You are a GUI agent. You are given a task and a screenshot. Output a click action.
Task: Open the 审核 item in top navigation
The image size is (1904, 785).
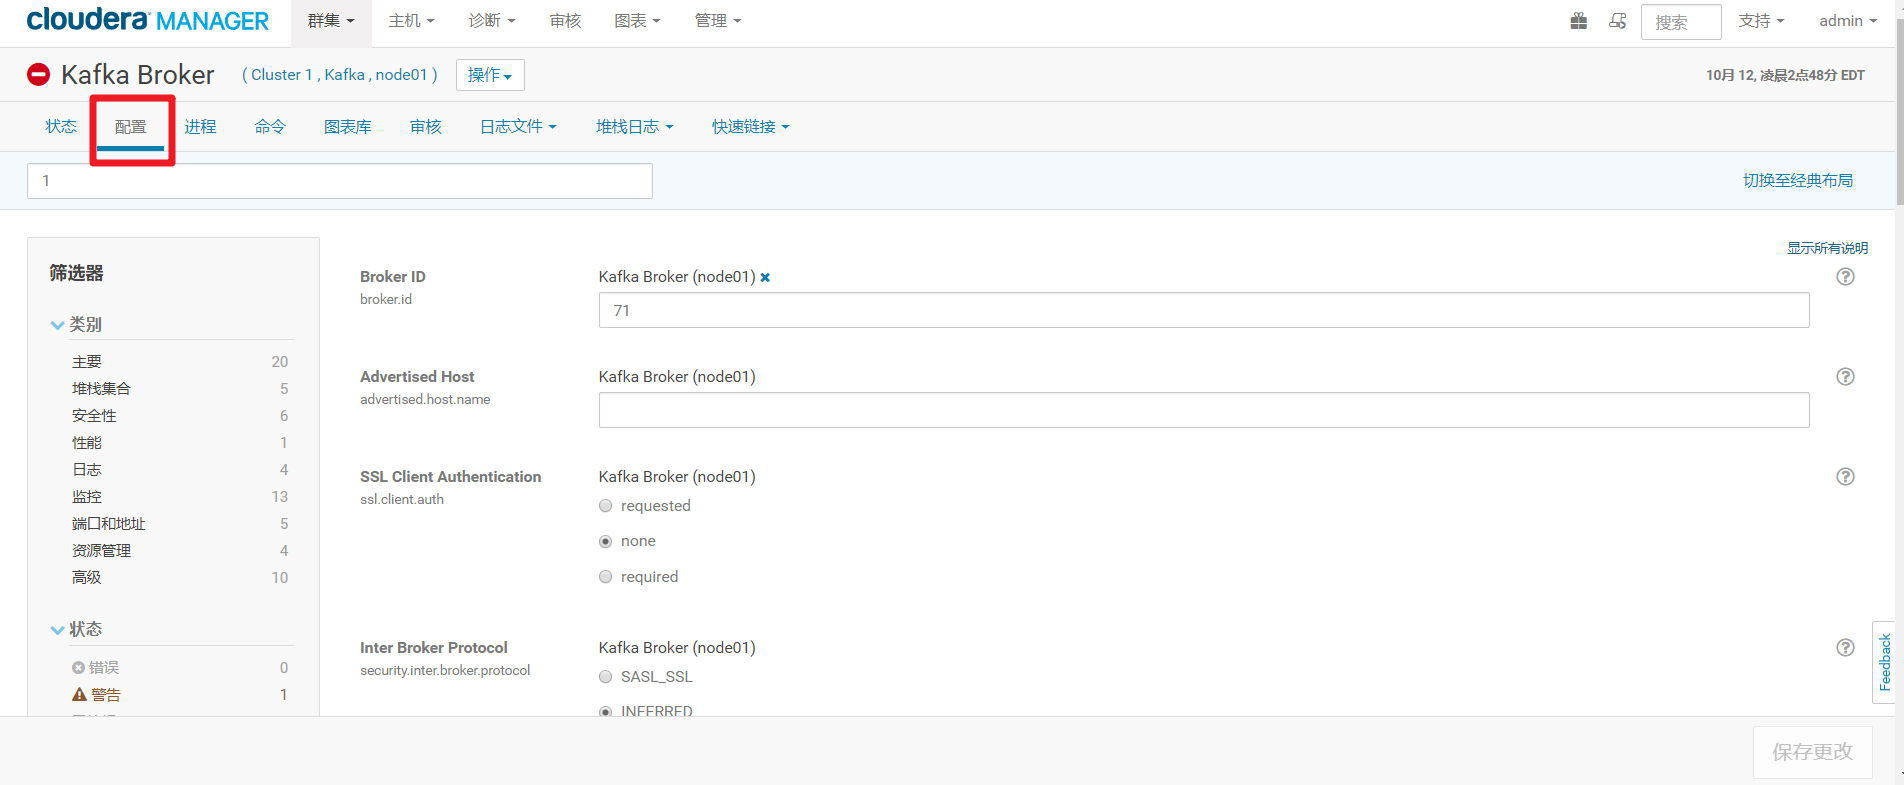(565, 21)
